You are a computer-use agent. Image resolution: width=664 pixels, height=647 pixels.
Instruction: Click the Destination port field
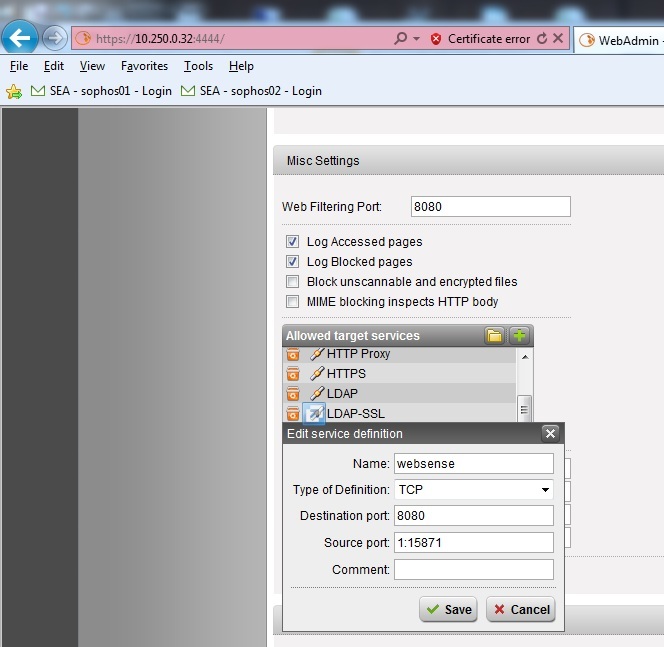474,516
